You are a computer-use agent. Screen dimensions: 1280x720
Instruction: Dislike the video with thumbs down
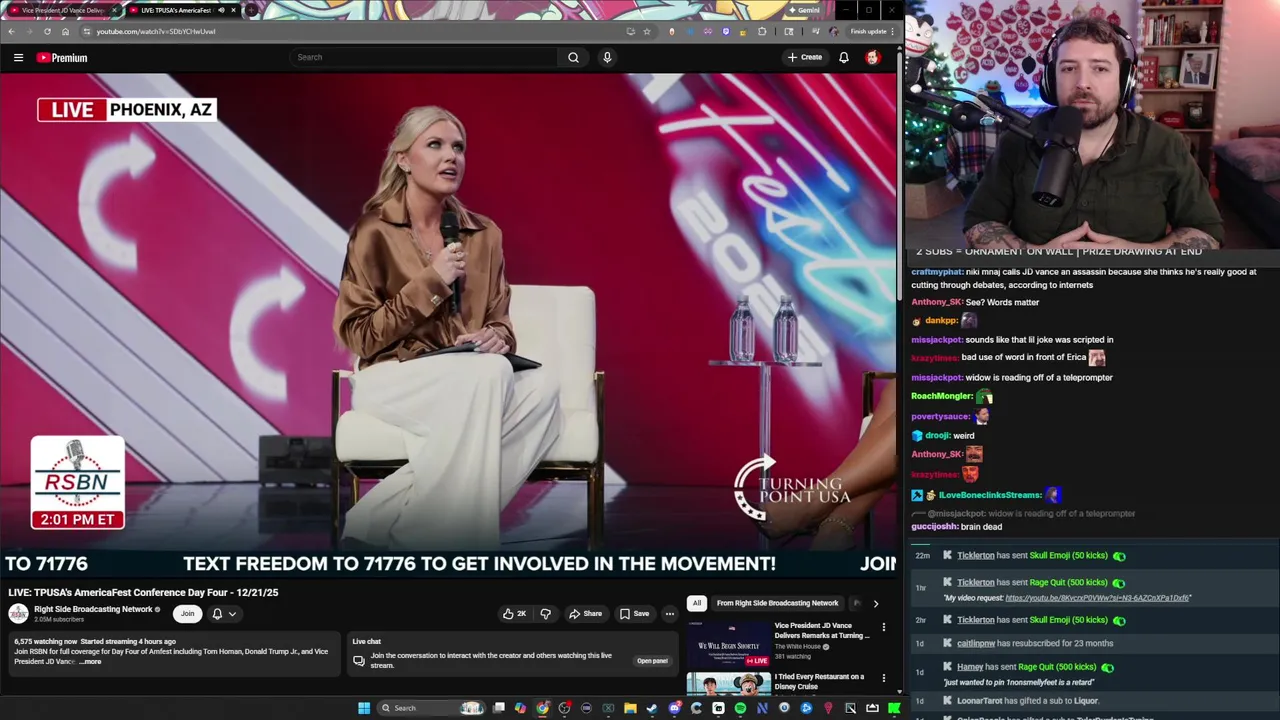(545, 614)
